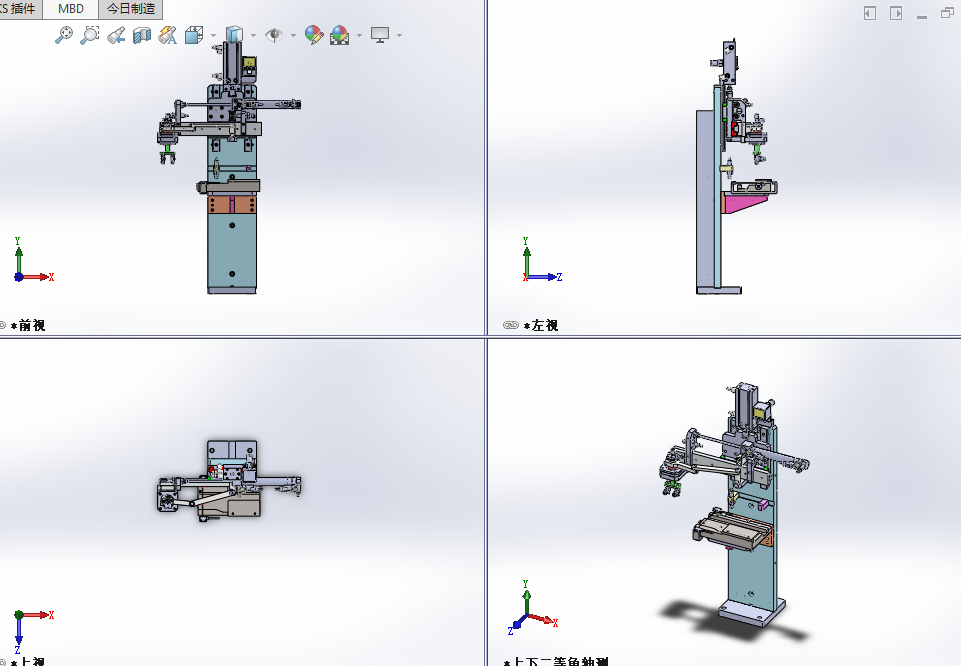The image size is (961, 666).
Task: Open Dynamic Annotation Views
Action: click(x=167, y=35)
